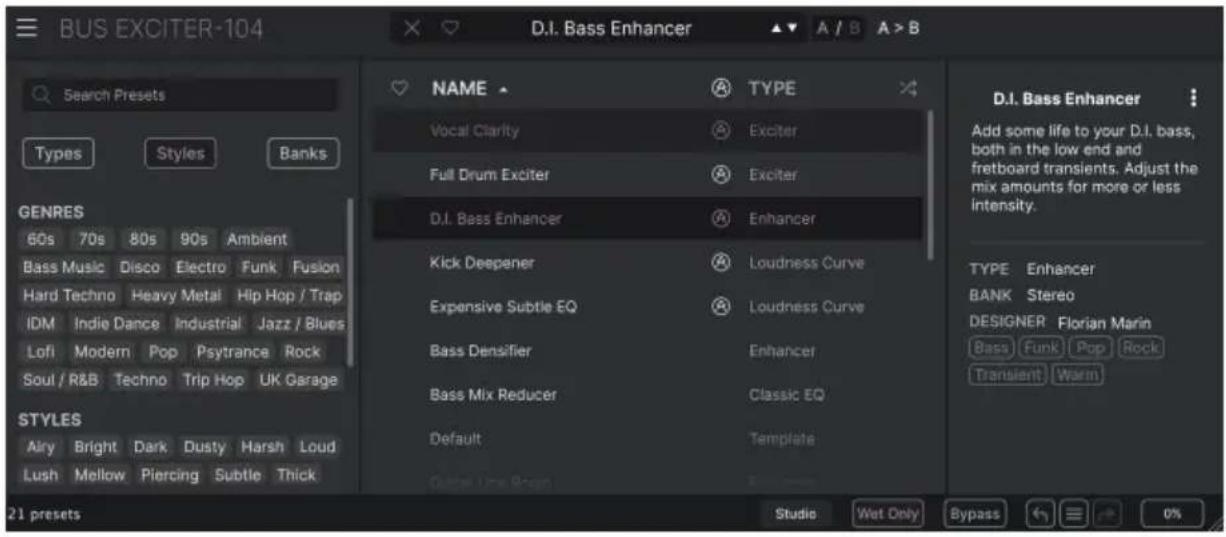This screenshot has width=1226, height=537.
Task: Filter by the UK Garage genre tag
Action: pos(299,380)
